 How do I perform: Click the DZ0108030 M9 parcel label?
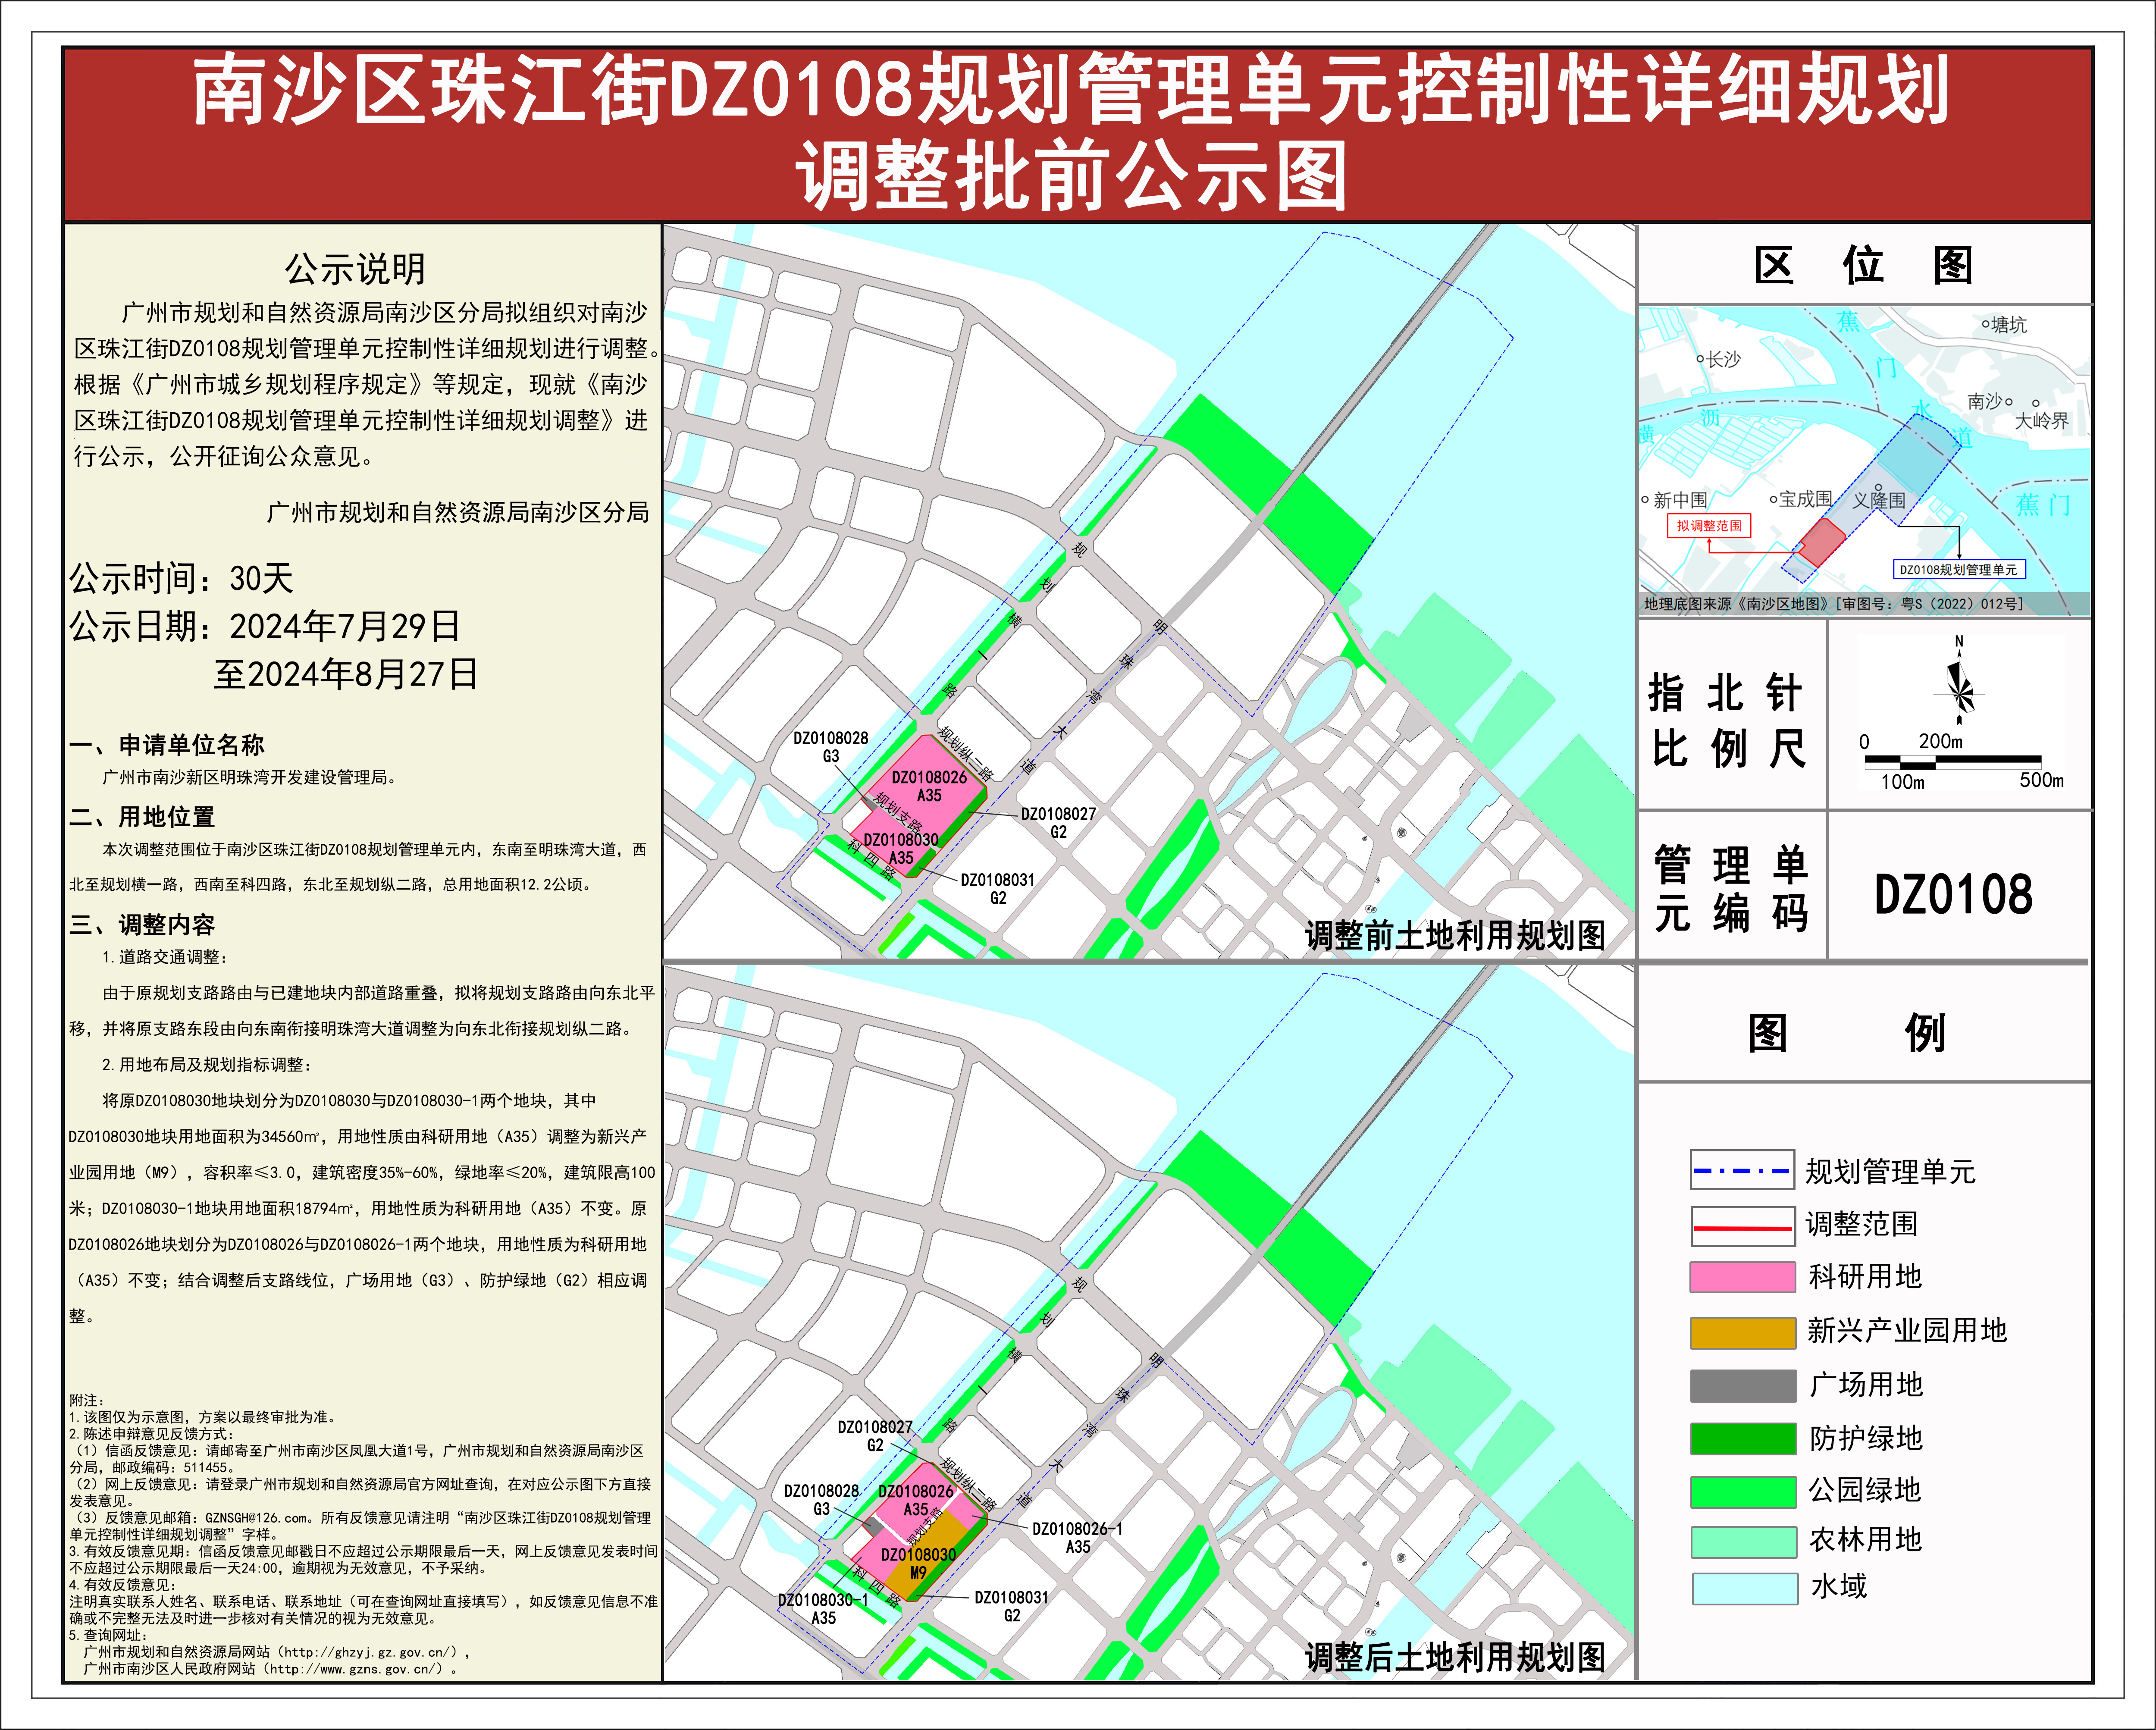click(918, 1563)
